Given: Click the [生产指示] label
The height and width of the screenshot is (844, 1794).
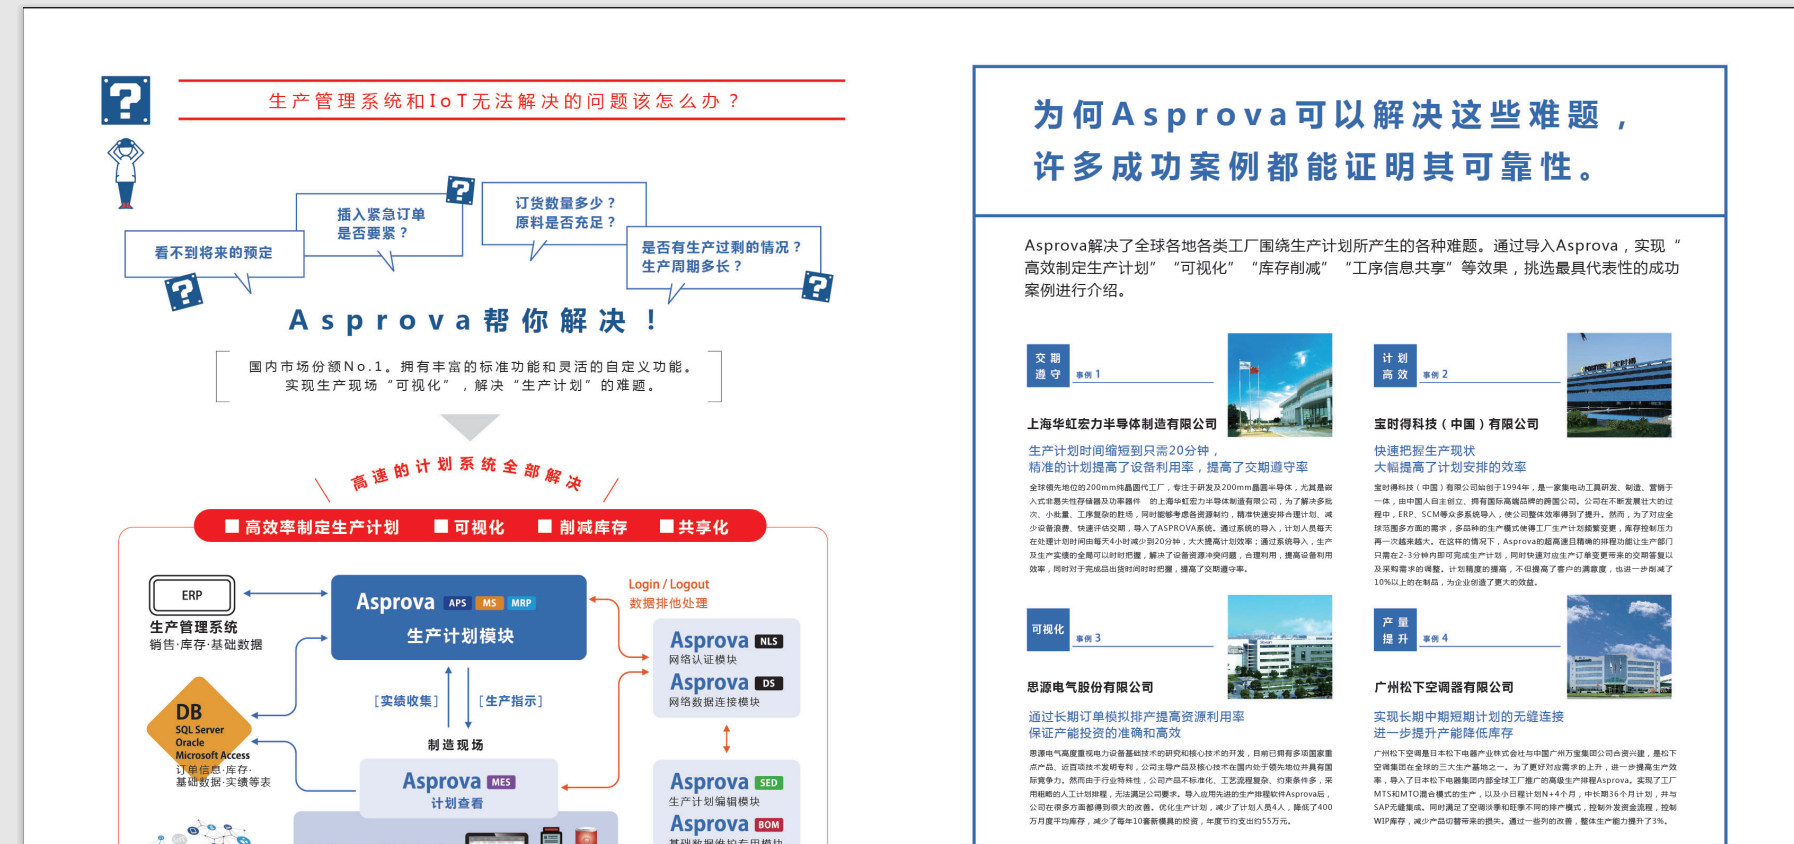Looking at the screenshot, I should [511, 701].
